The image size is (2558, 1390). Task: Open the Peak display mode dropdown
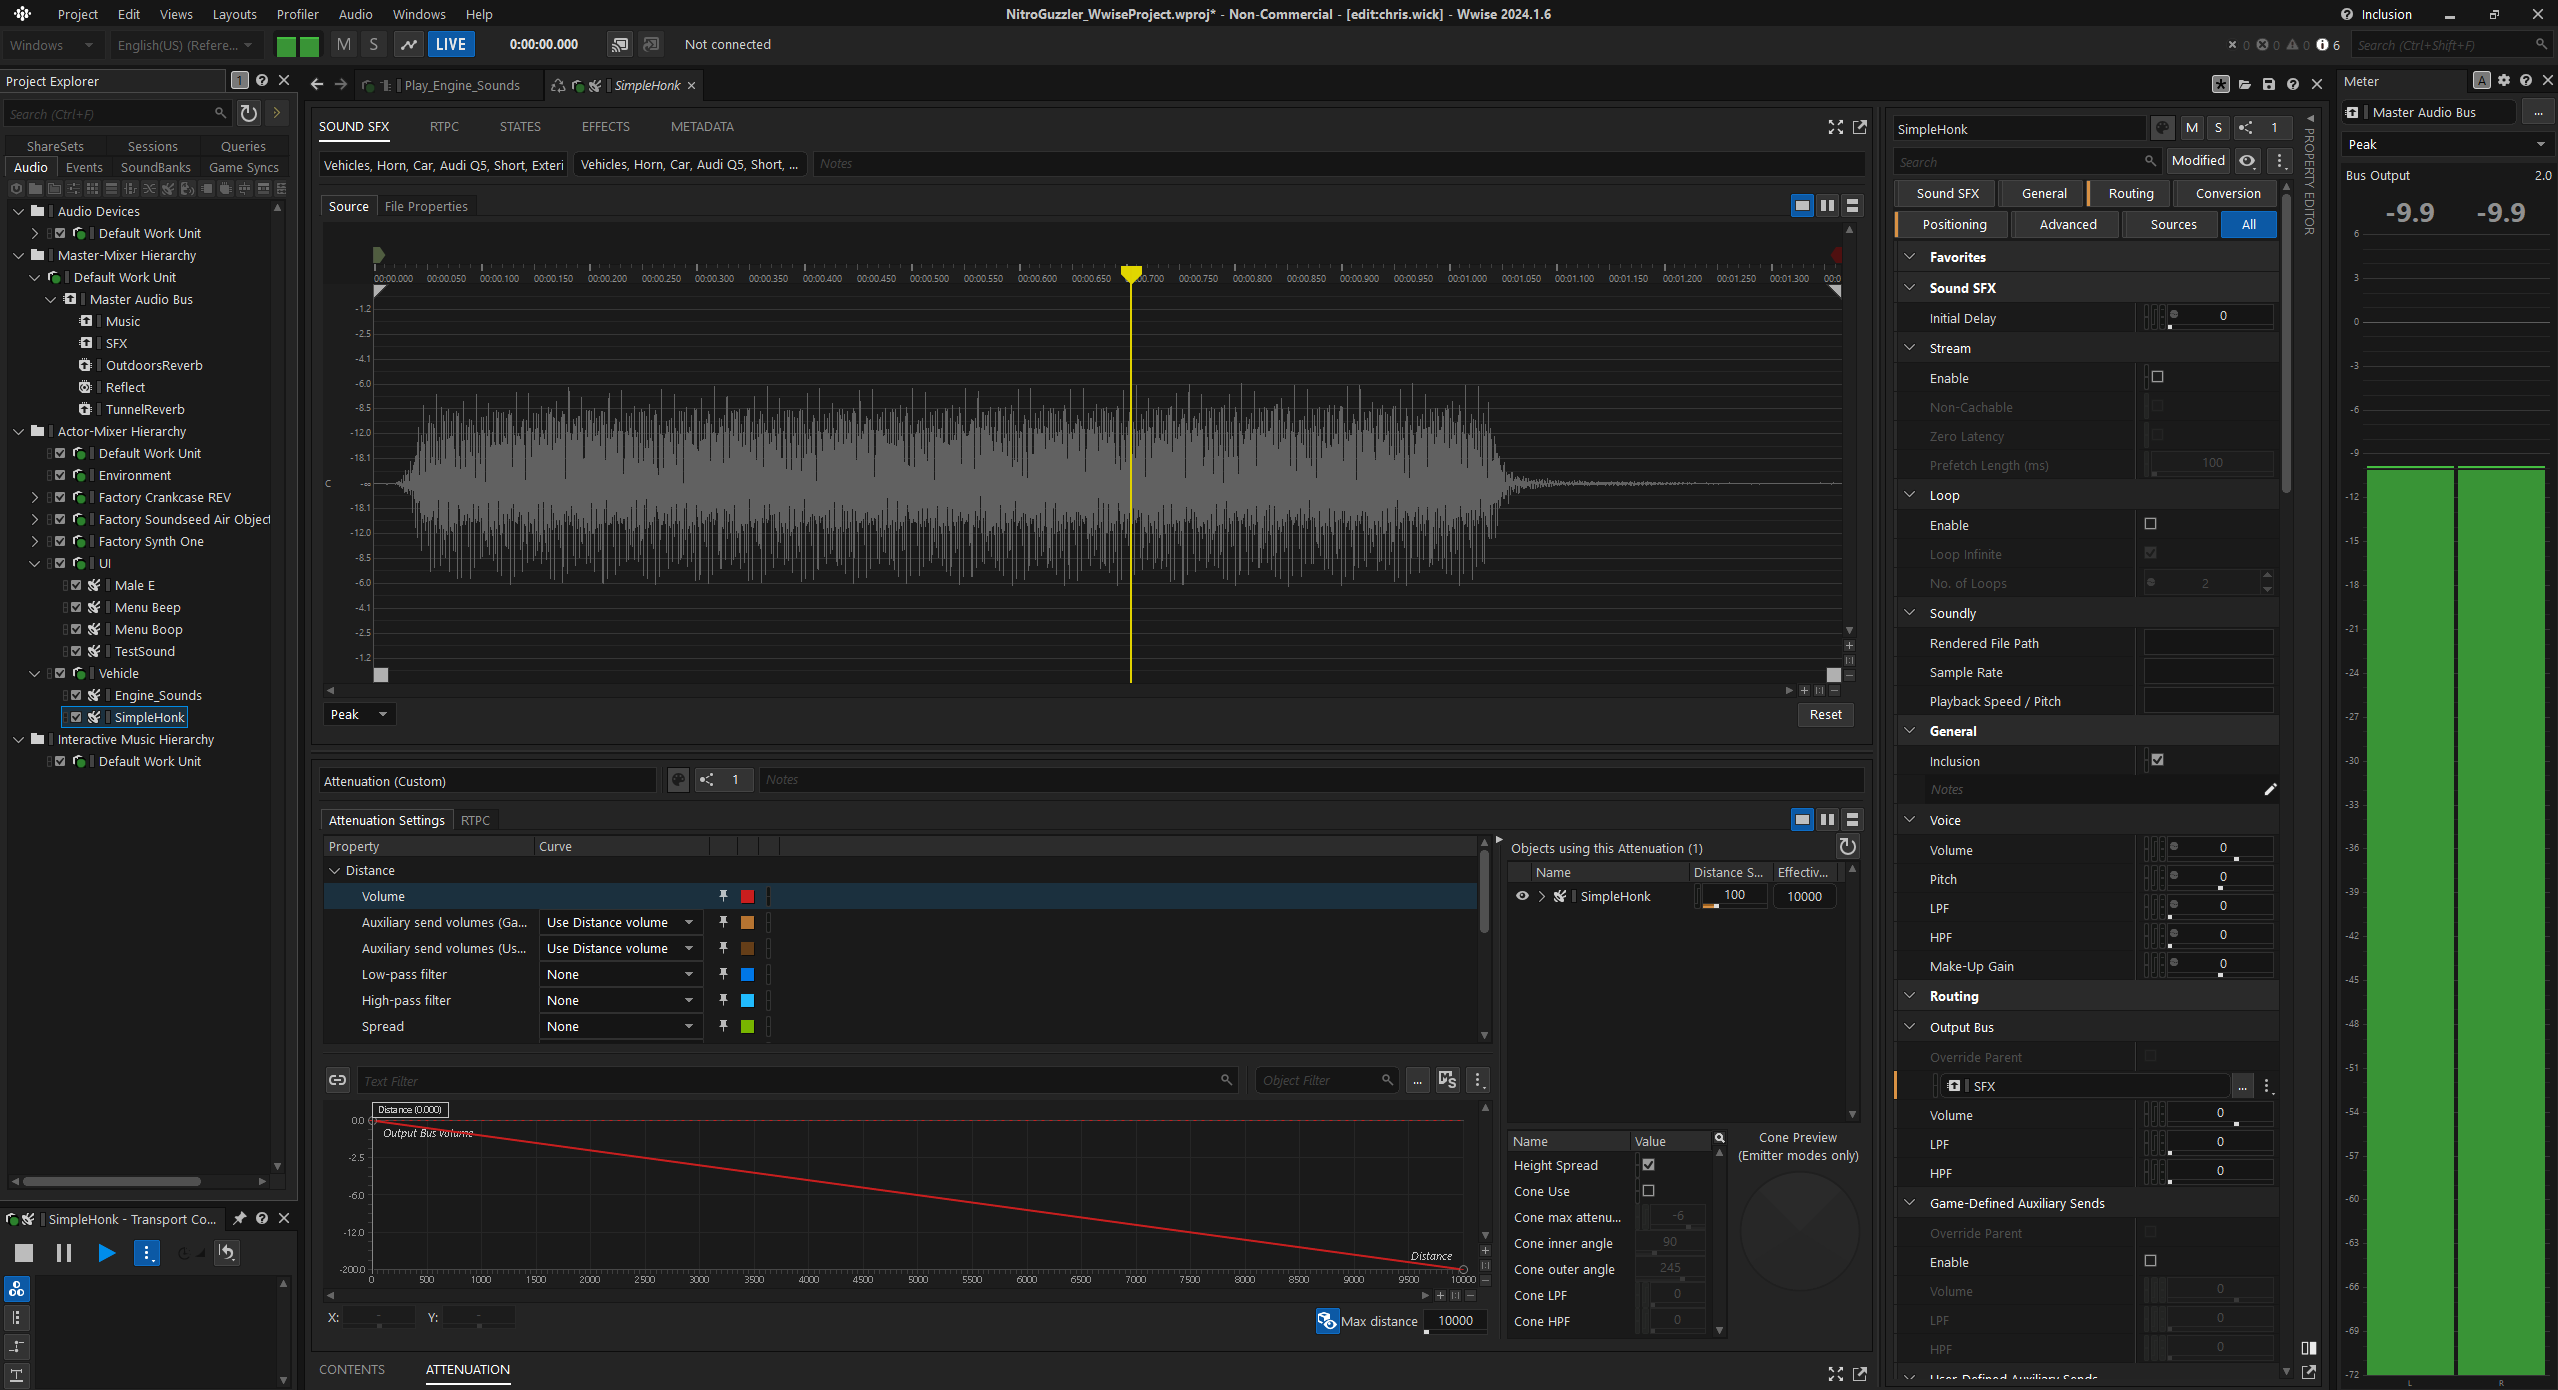(358, 715)
